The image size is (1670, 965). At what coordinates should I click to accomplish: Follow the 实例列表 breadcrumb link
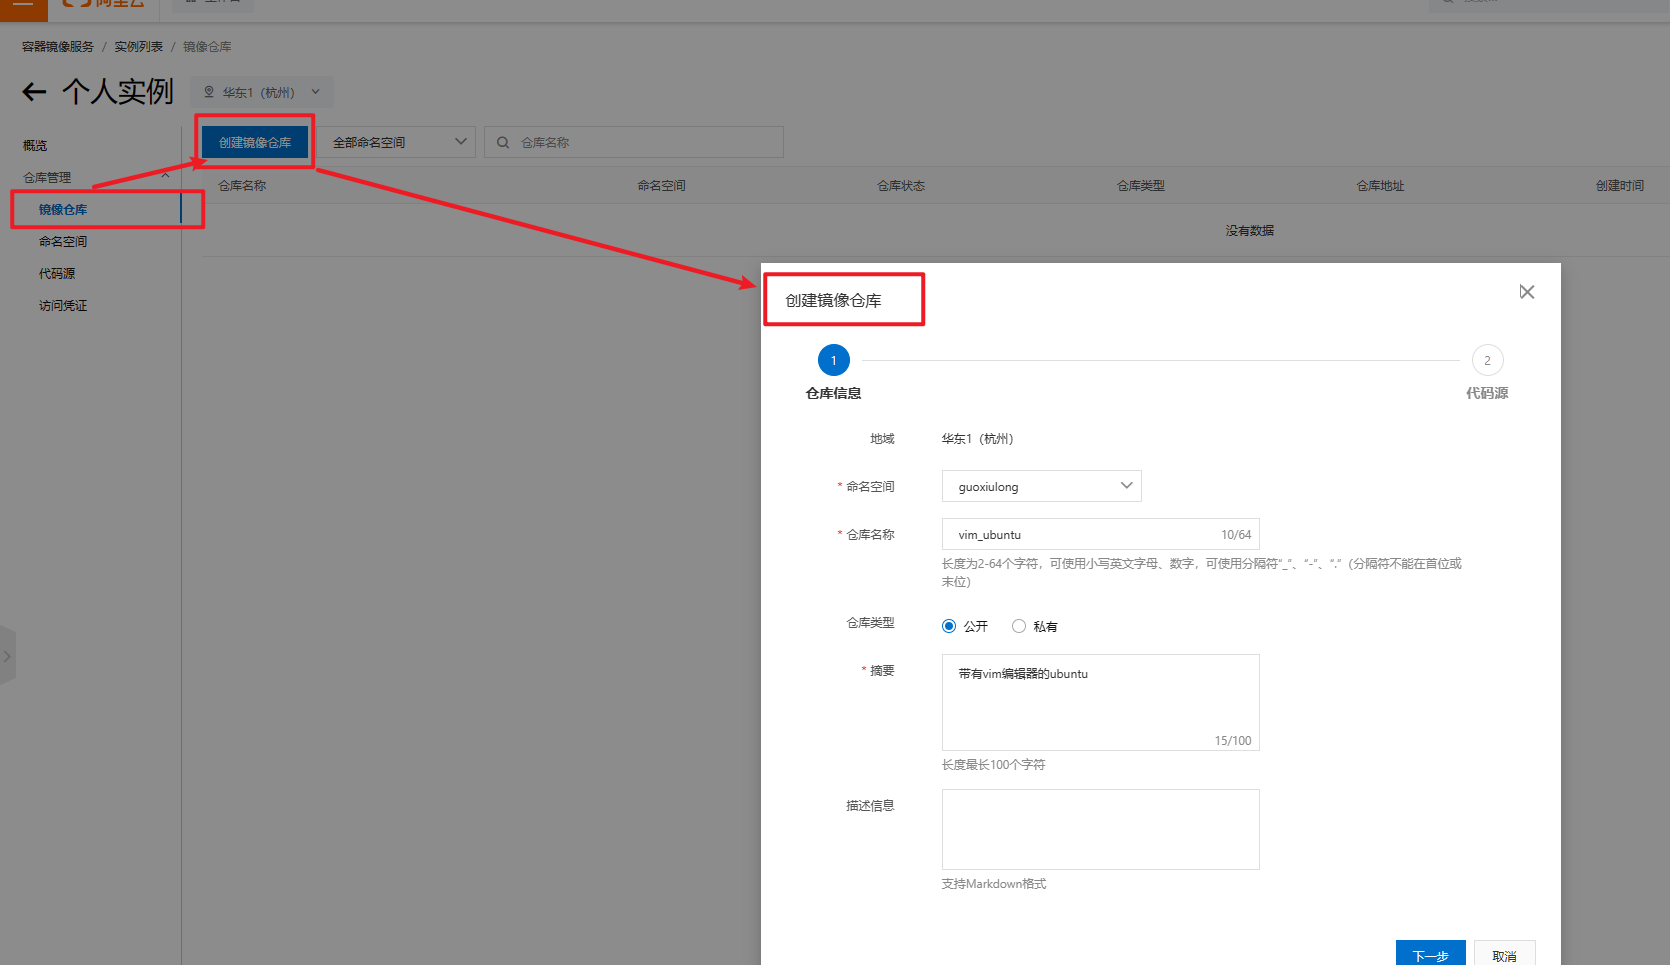138,47
